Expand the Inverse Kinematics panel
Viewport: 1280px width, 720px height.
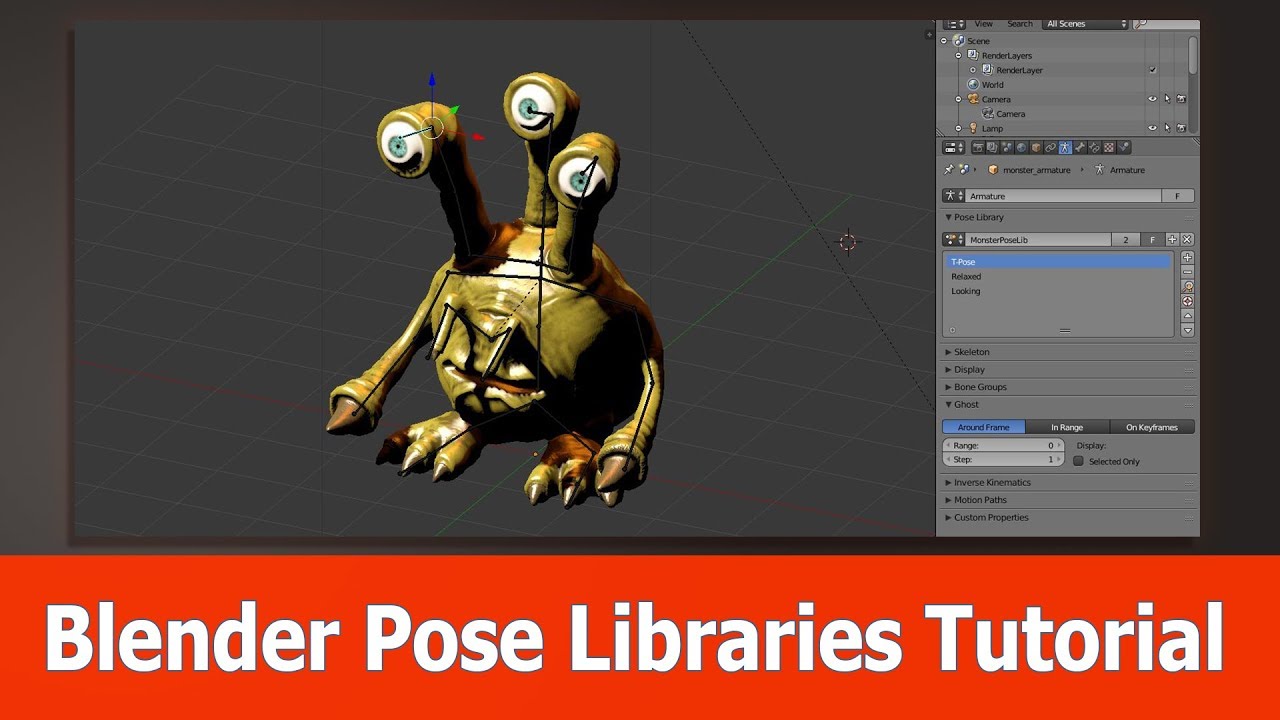[x=949, y=482]
